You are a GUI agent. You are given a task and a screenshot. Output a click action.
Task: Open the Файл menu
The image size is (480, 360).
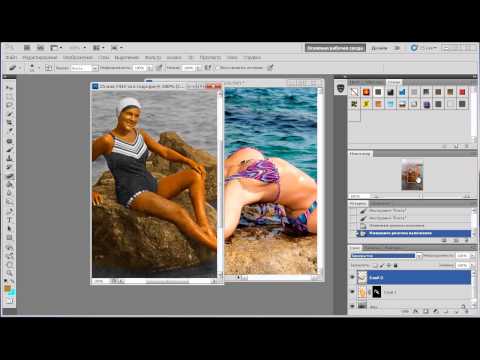point(11,57)
